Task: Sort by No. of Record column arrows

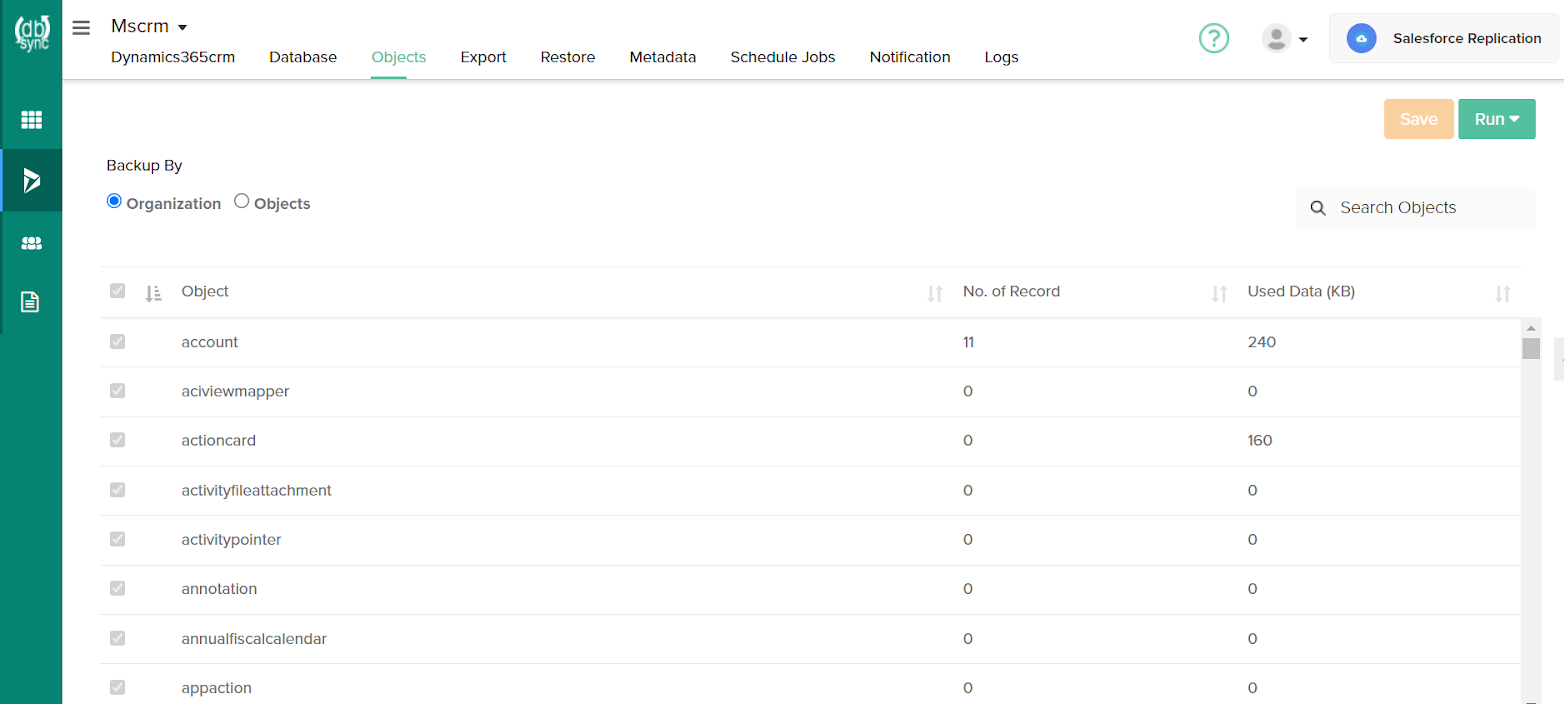Action: (1219, 293)
